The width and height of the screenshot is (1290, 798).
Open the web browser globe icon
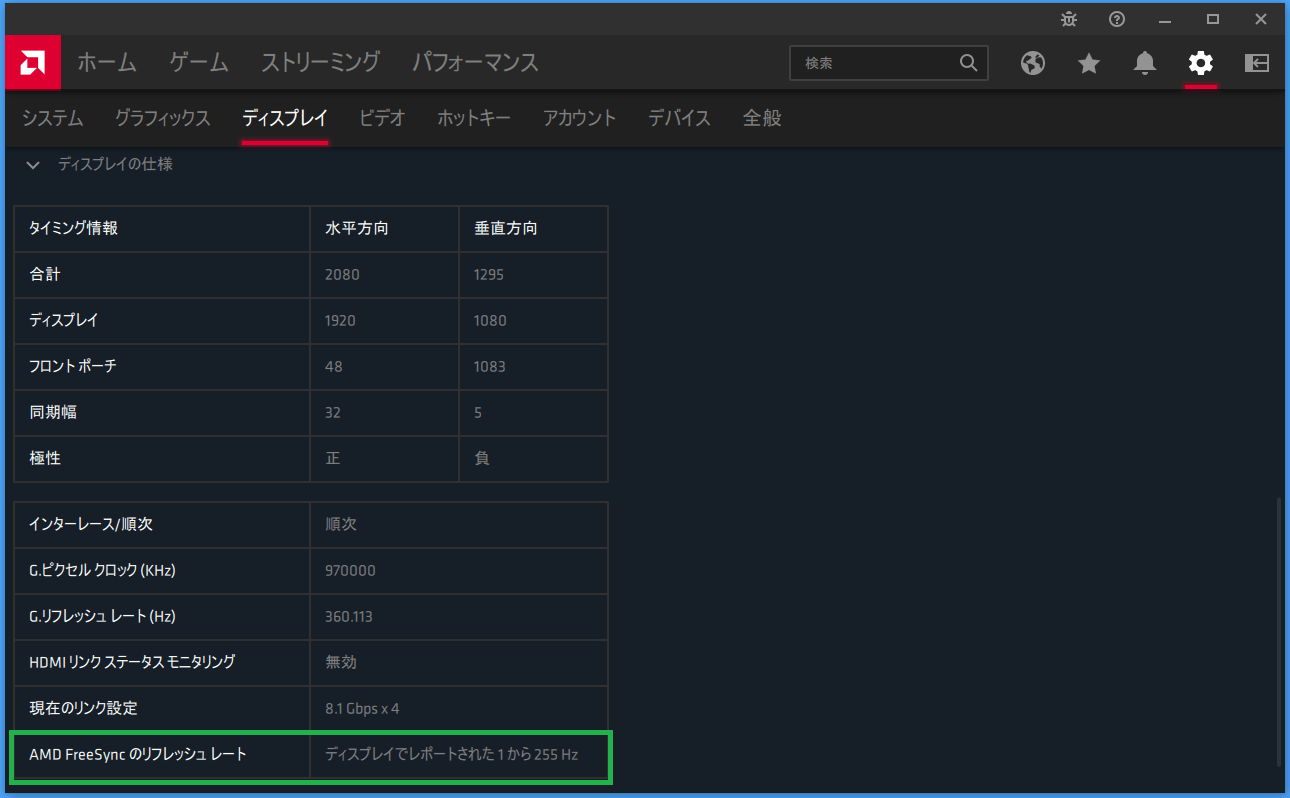click(1033, 63)
